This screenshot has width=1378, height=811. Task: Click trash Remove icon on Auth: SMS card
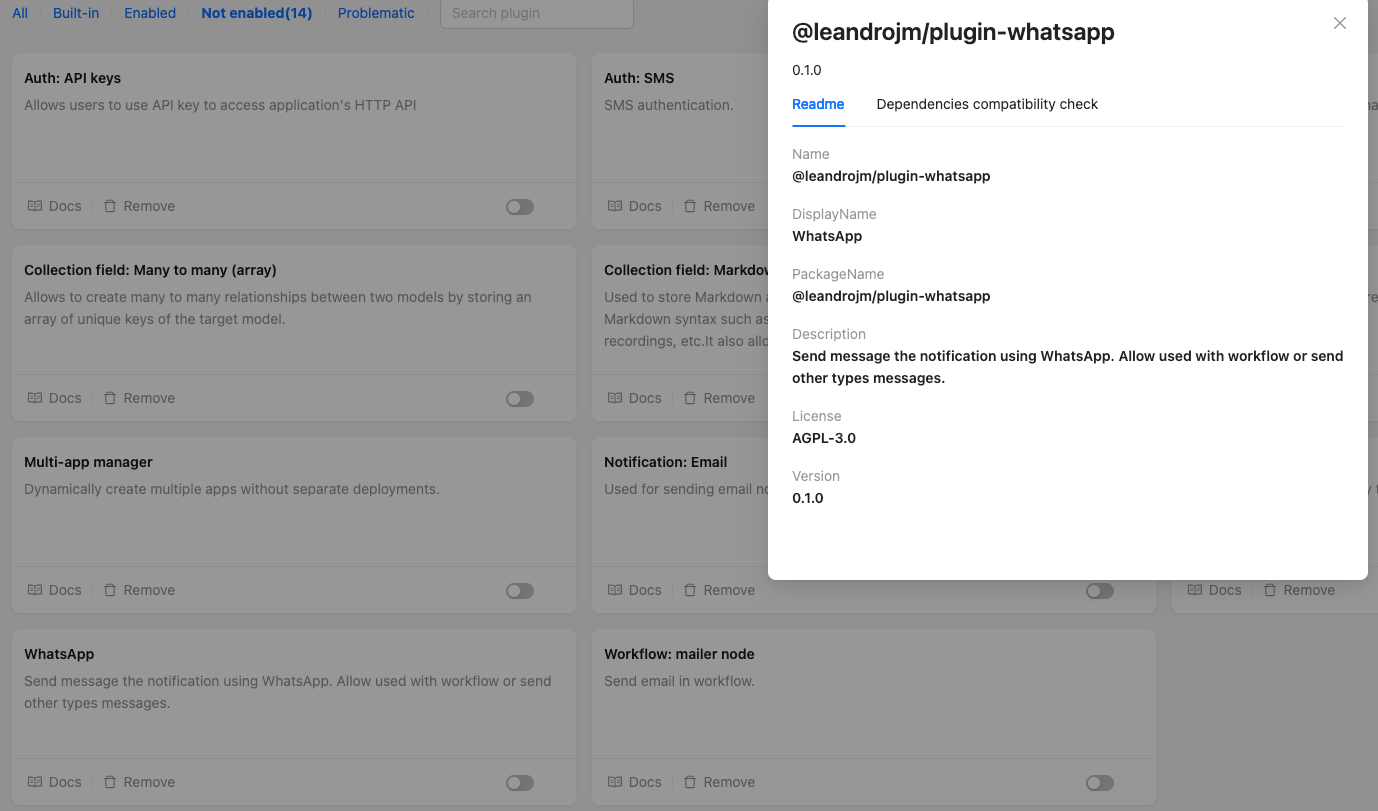[690, 206]
